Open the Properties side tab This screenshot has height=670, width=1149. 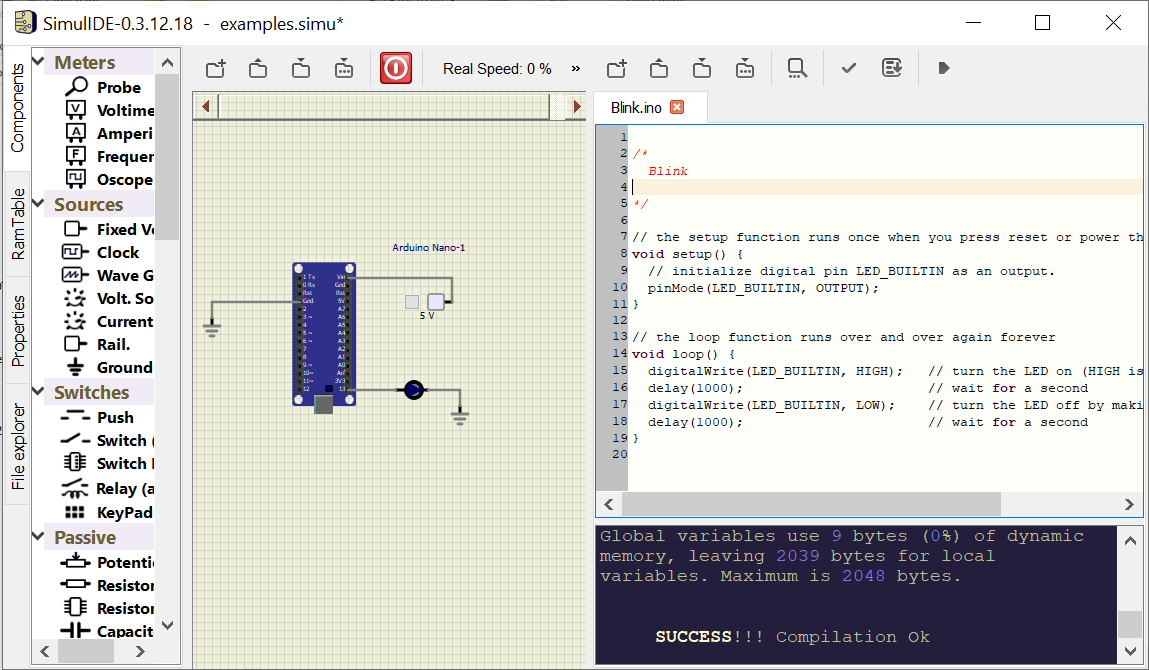pyautogui.click(x=18, y=331)
